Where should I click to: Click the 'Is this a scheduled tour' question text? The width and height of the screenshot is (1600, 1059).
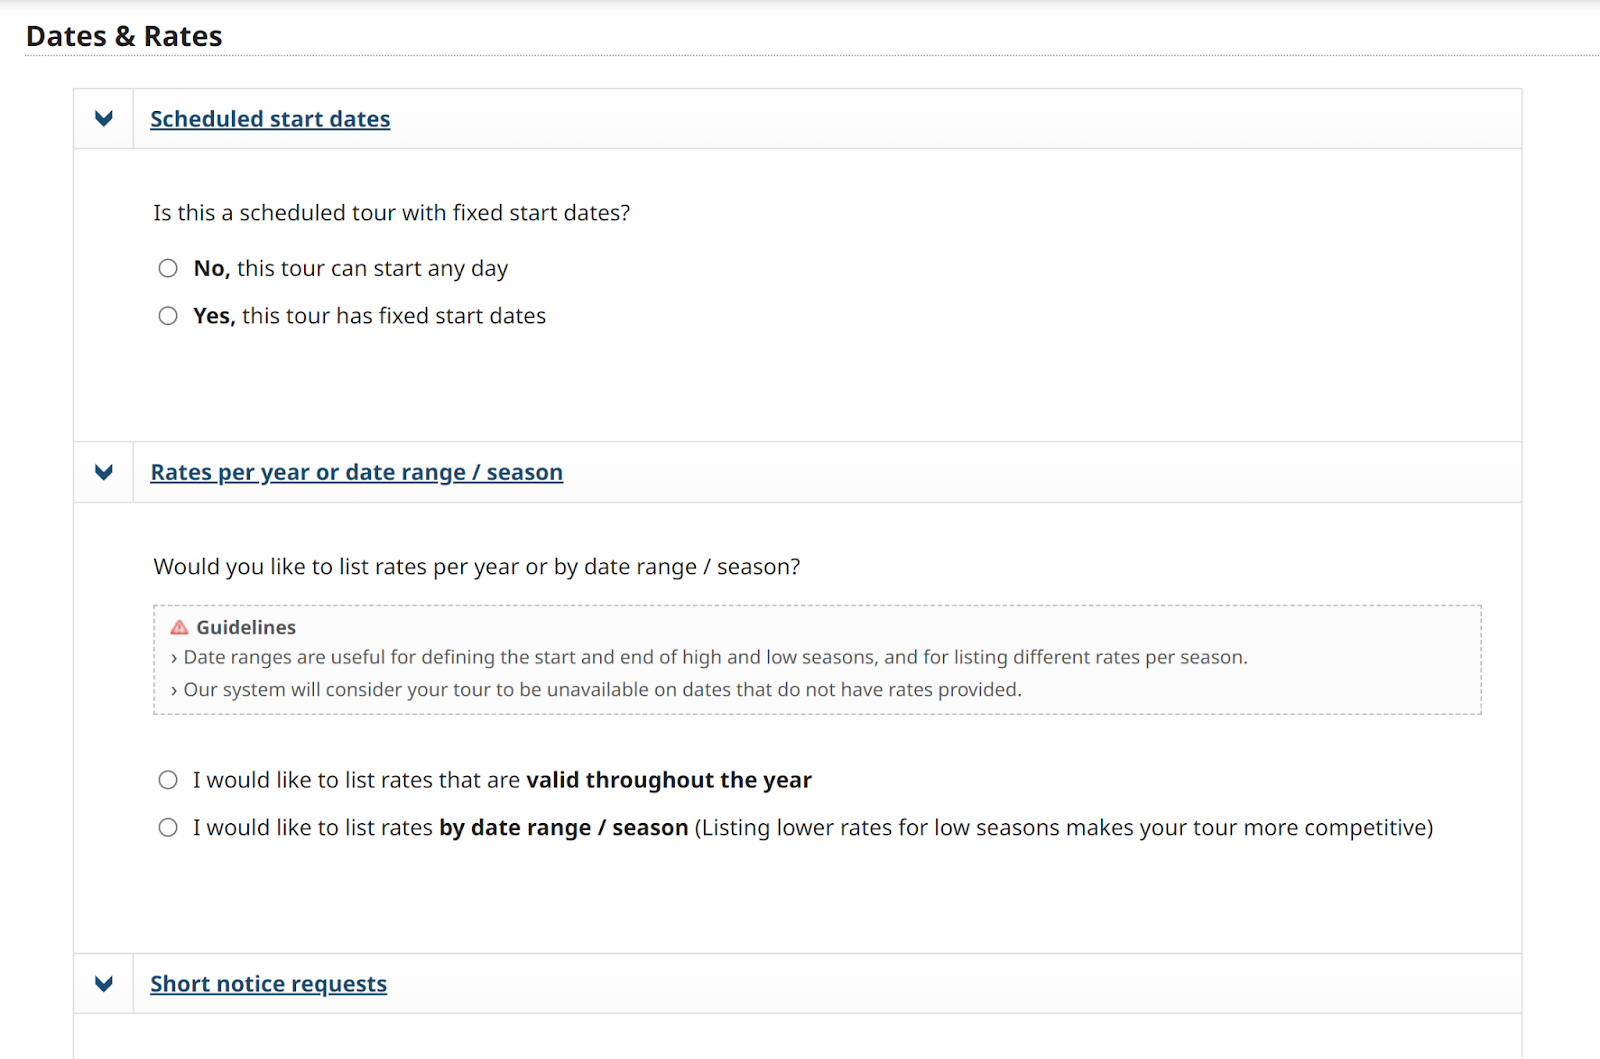click(391, 213)
